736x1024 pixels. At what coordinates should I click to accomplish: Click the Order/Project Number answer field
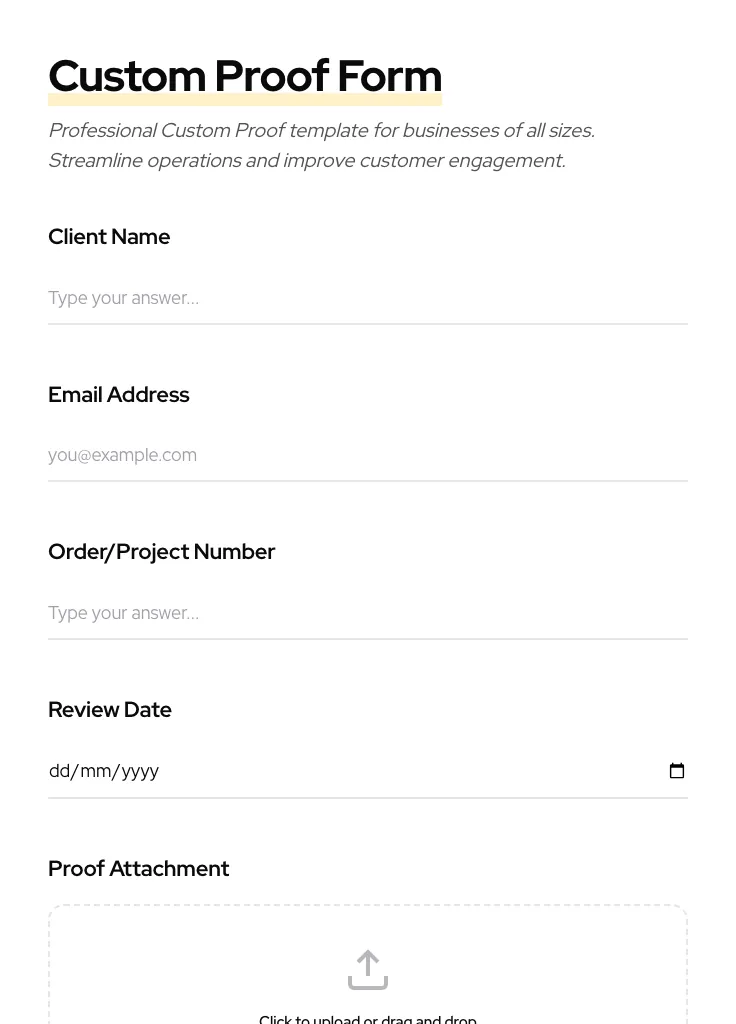pos(368,613)
